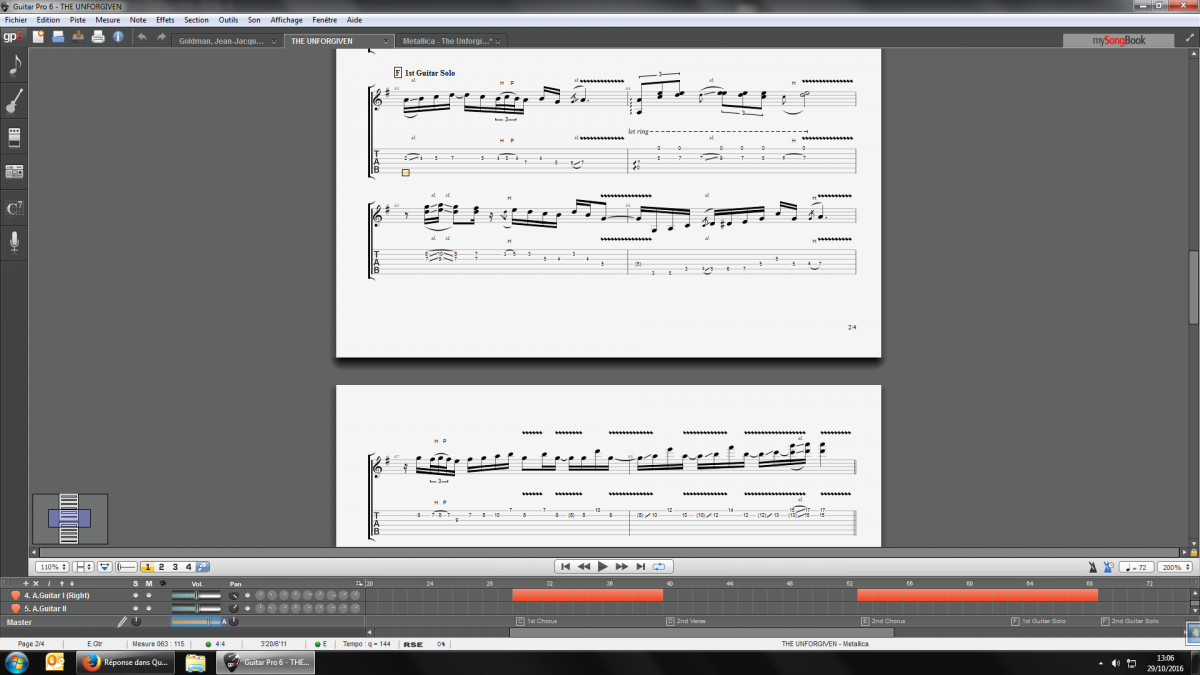Adjust A.Guitar II volume slider

[196, 608]
